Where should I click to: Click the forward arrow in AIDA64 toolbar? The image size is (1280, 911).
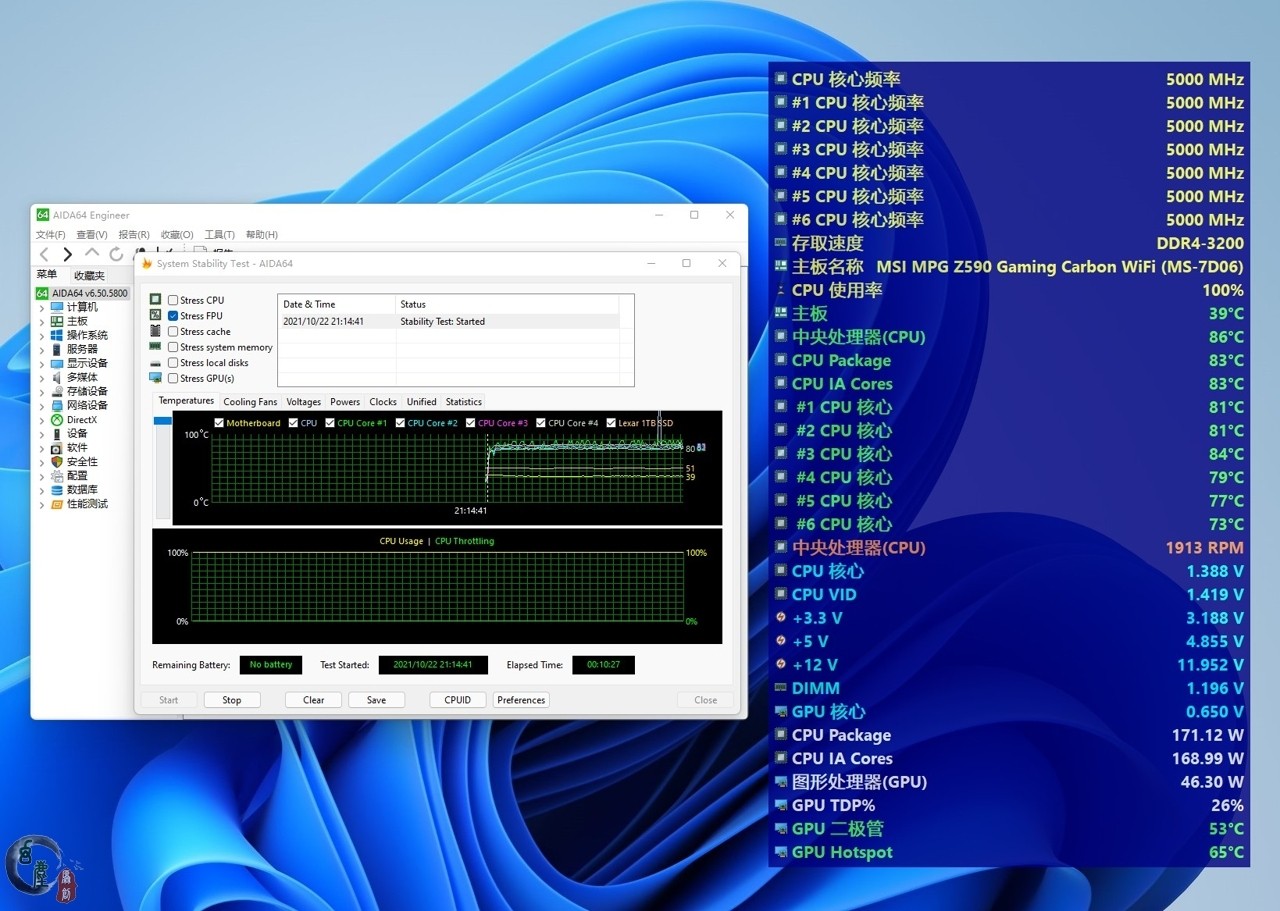[68, 255]
